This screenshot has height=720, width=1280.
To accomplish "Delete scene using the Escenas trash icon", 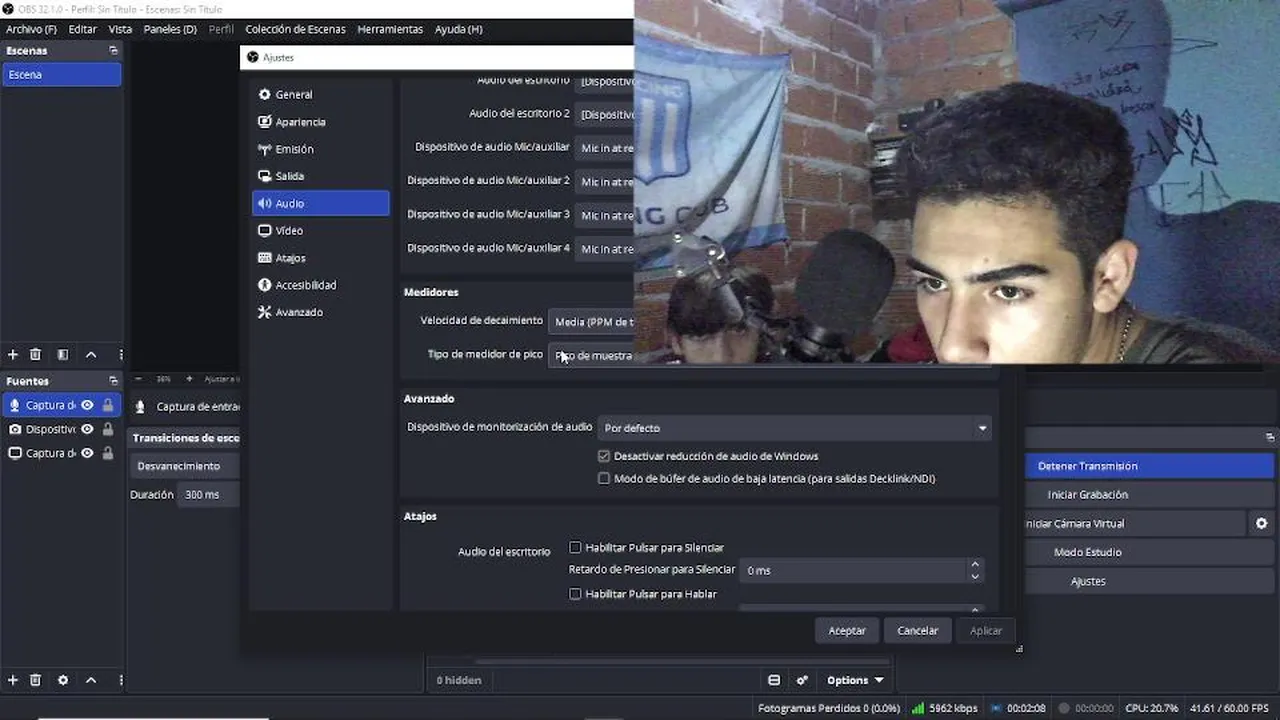I will [x=35, y=355].
